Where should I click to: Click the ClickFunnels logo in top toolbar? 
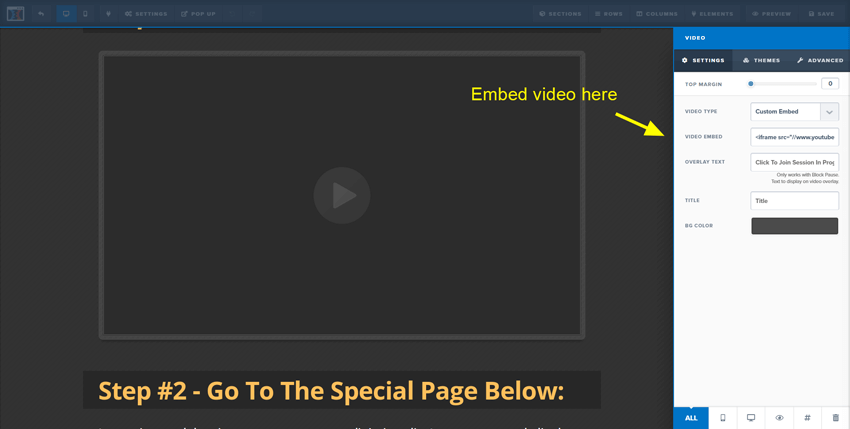(x=15, y=14)
